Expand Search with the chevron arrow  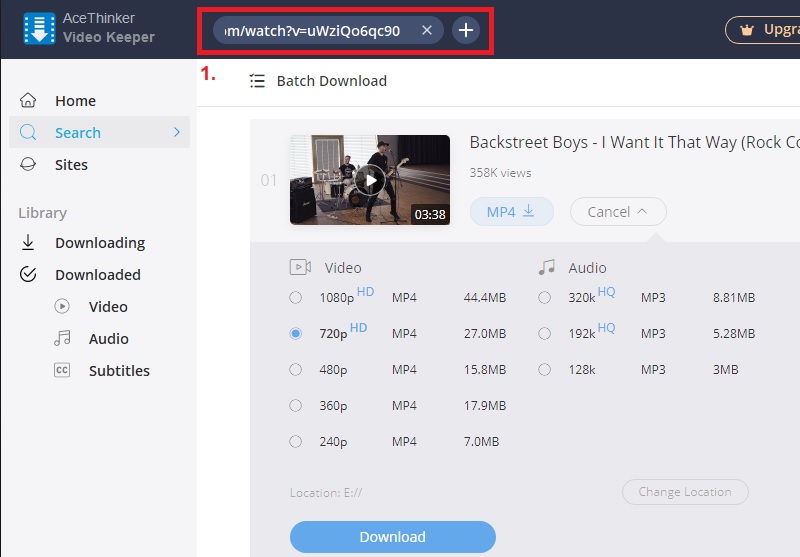177,133
